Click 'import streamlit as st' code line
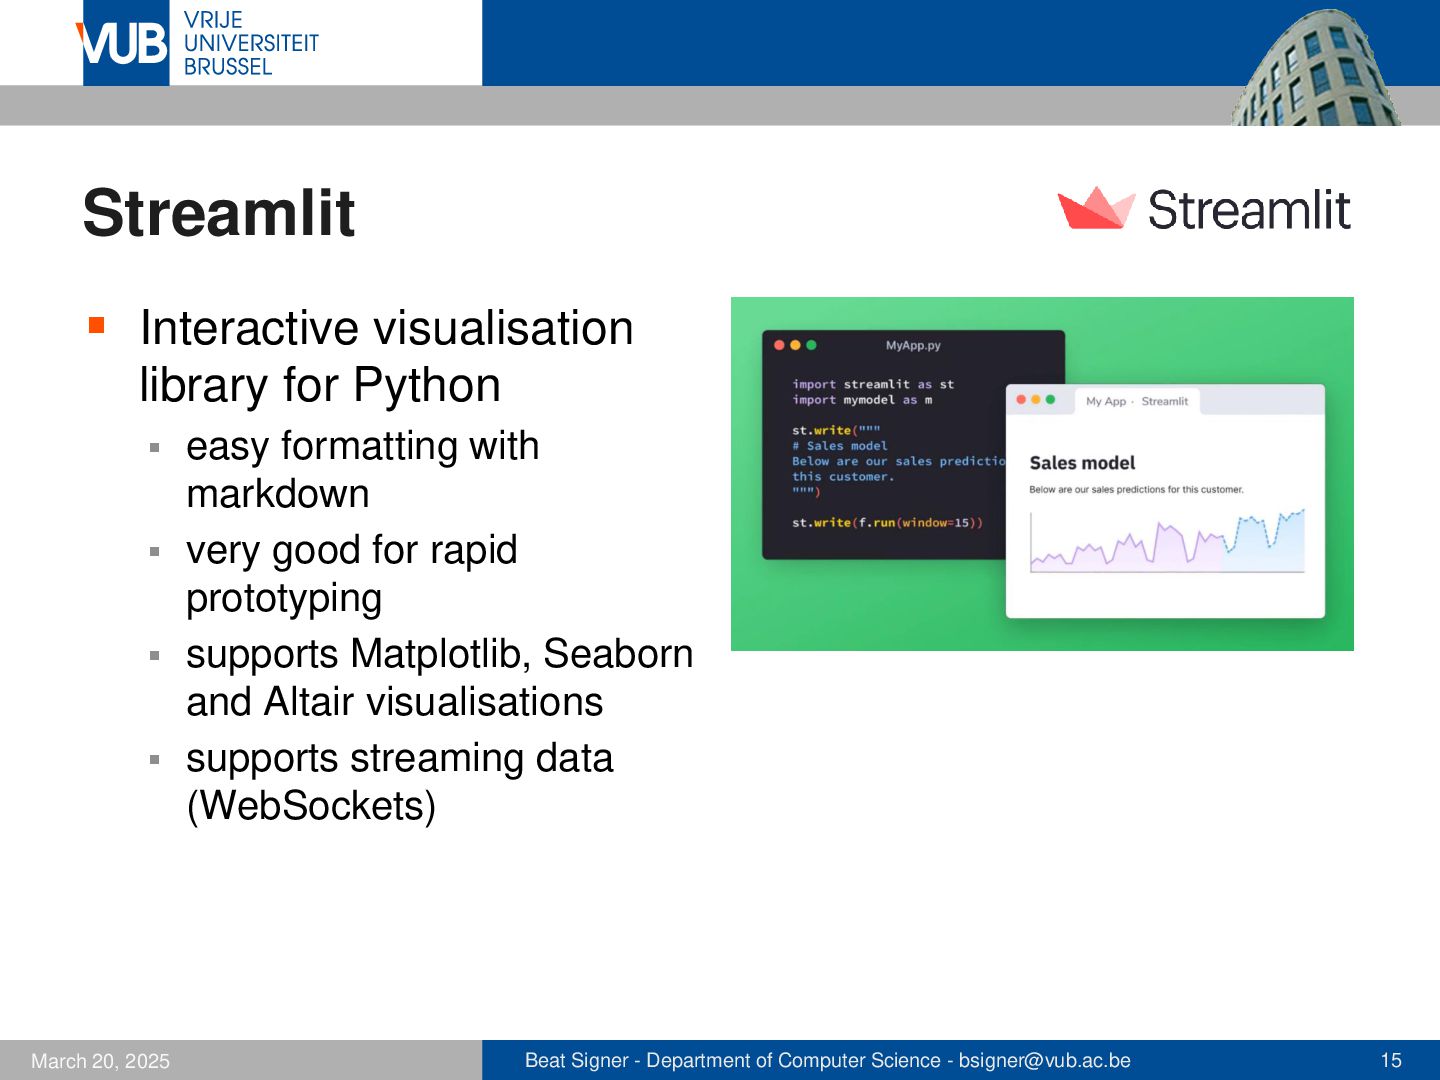Viewport: 1440px width, 1080px height. (x=873, y=384)
